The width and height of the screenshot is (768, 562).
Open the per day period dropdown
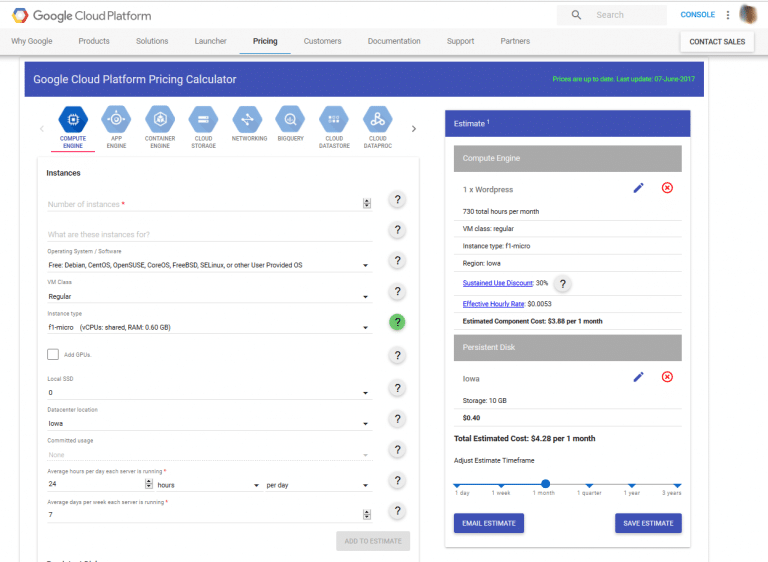[x=318, y=485]
